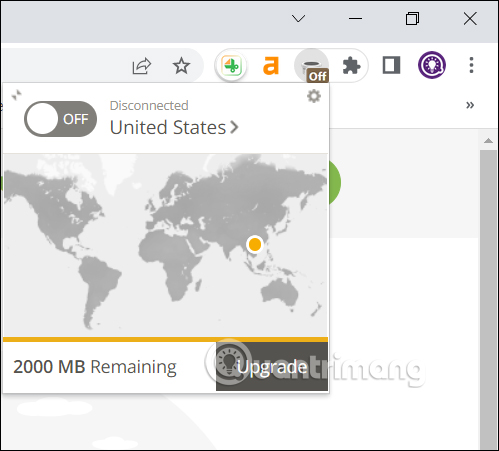Open the Extensions puzzle-piece menu

(351, 65)
